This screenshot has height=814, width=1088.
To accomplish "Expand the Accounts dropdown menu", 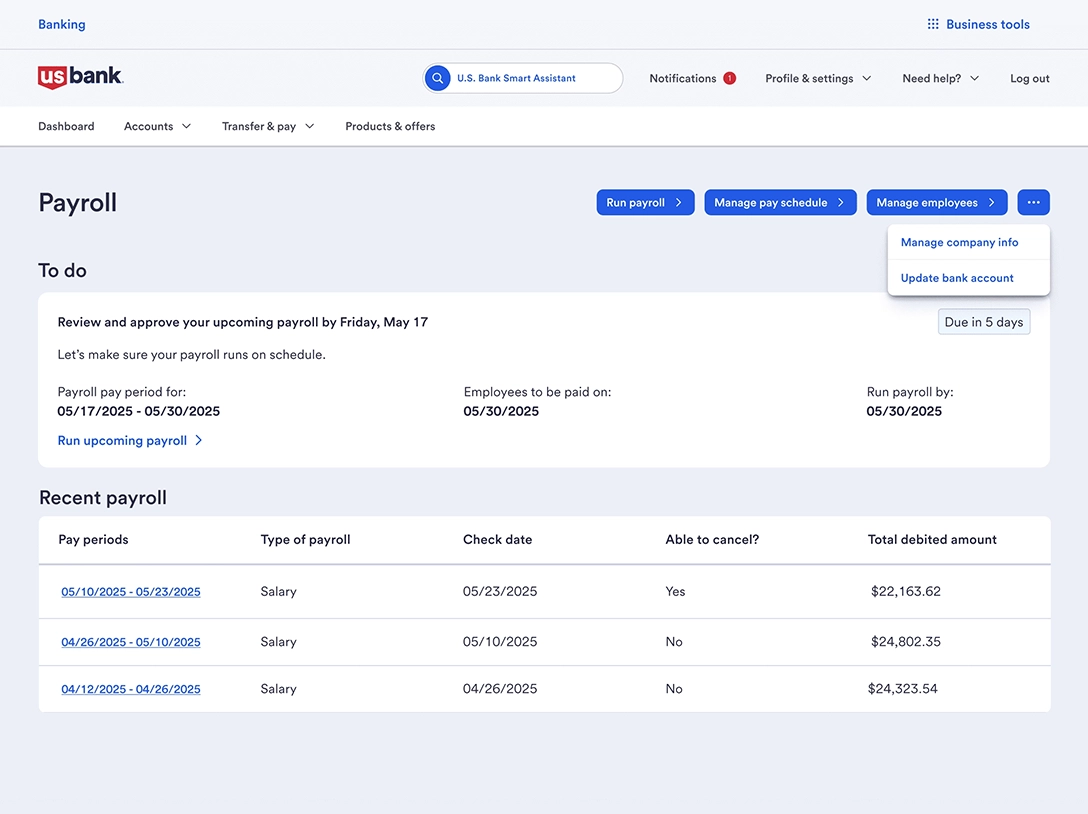I will tap(157, 126).
